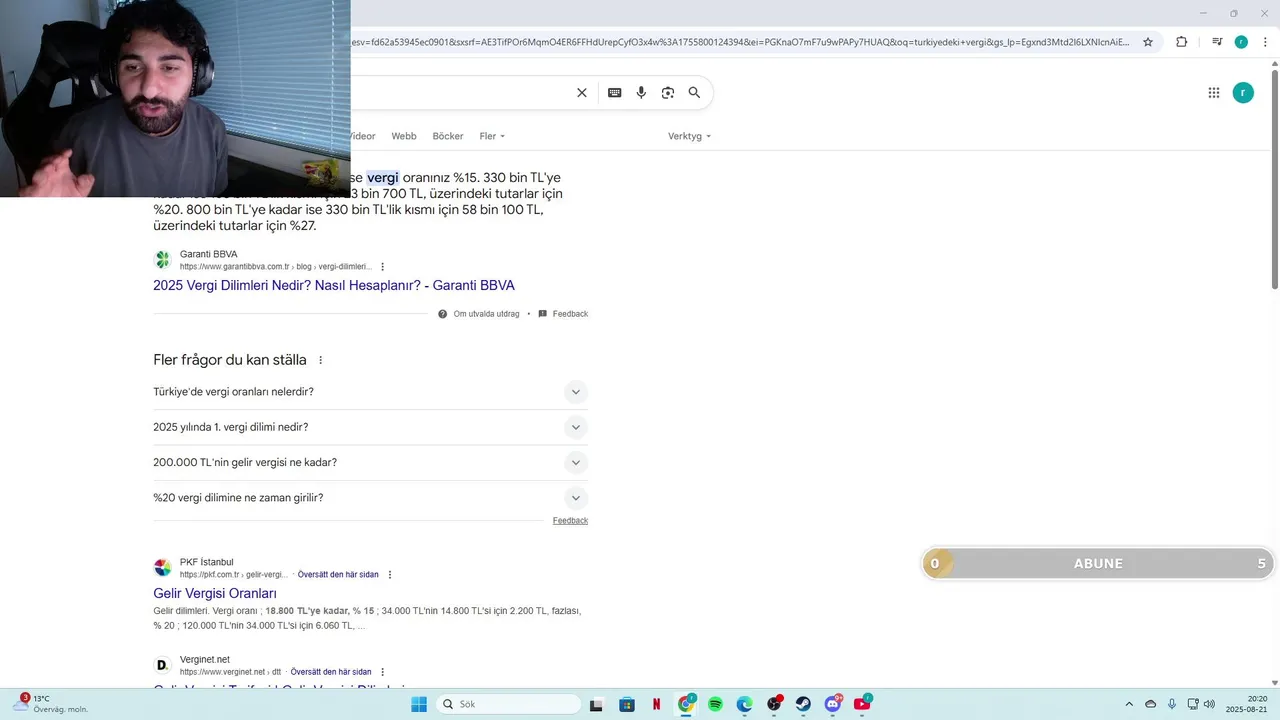
Task: Send Feedback on the featured snippet
Action: (570, 314)
